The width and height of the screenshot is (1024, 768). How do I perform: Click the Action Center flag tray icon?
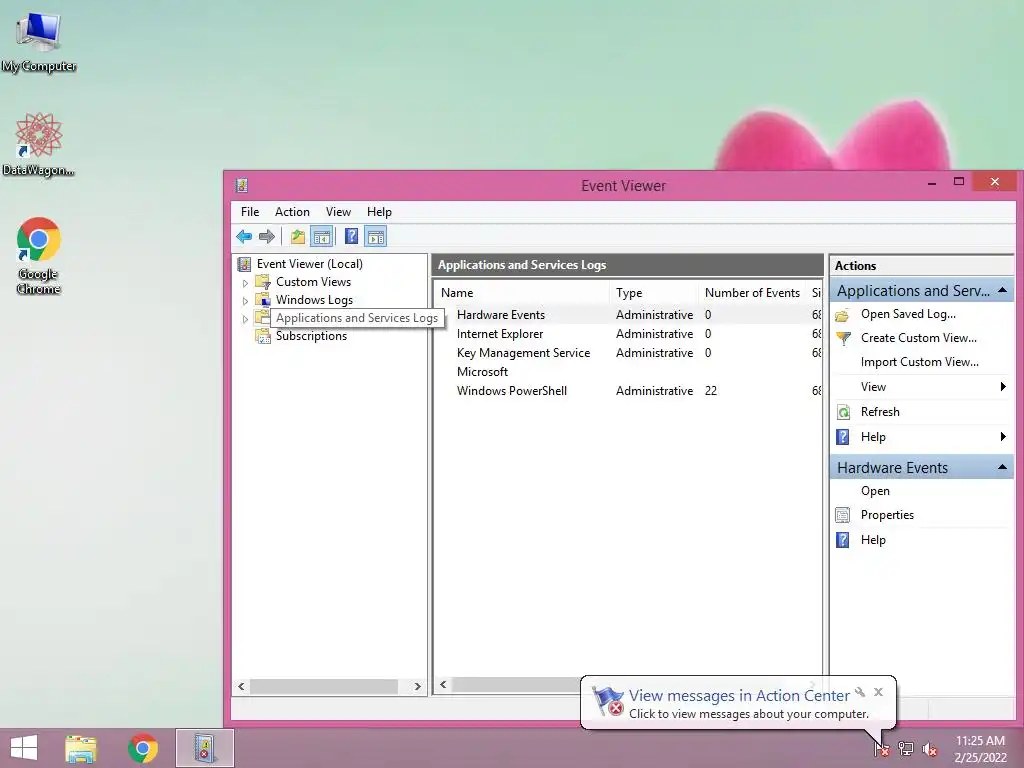pos(882,749)
